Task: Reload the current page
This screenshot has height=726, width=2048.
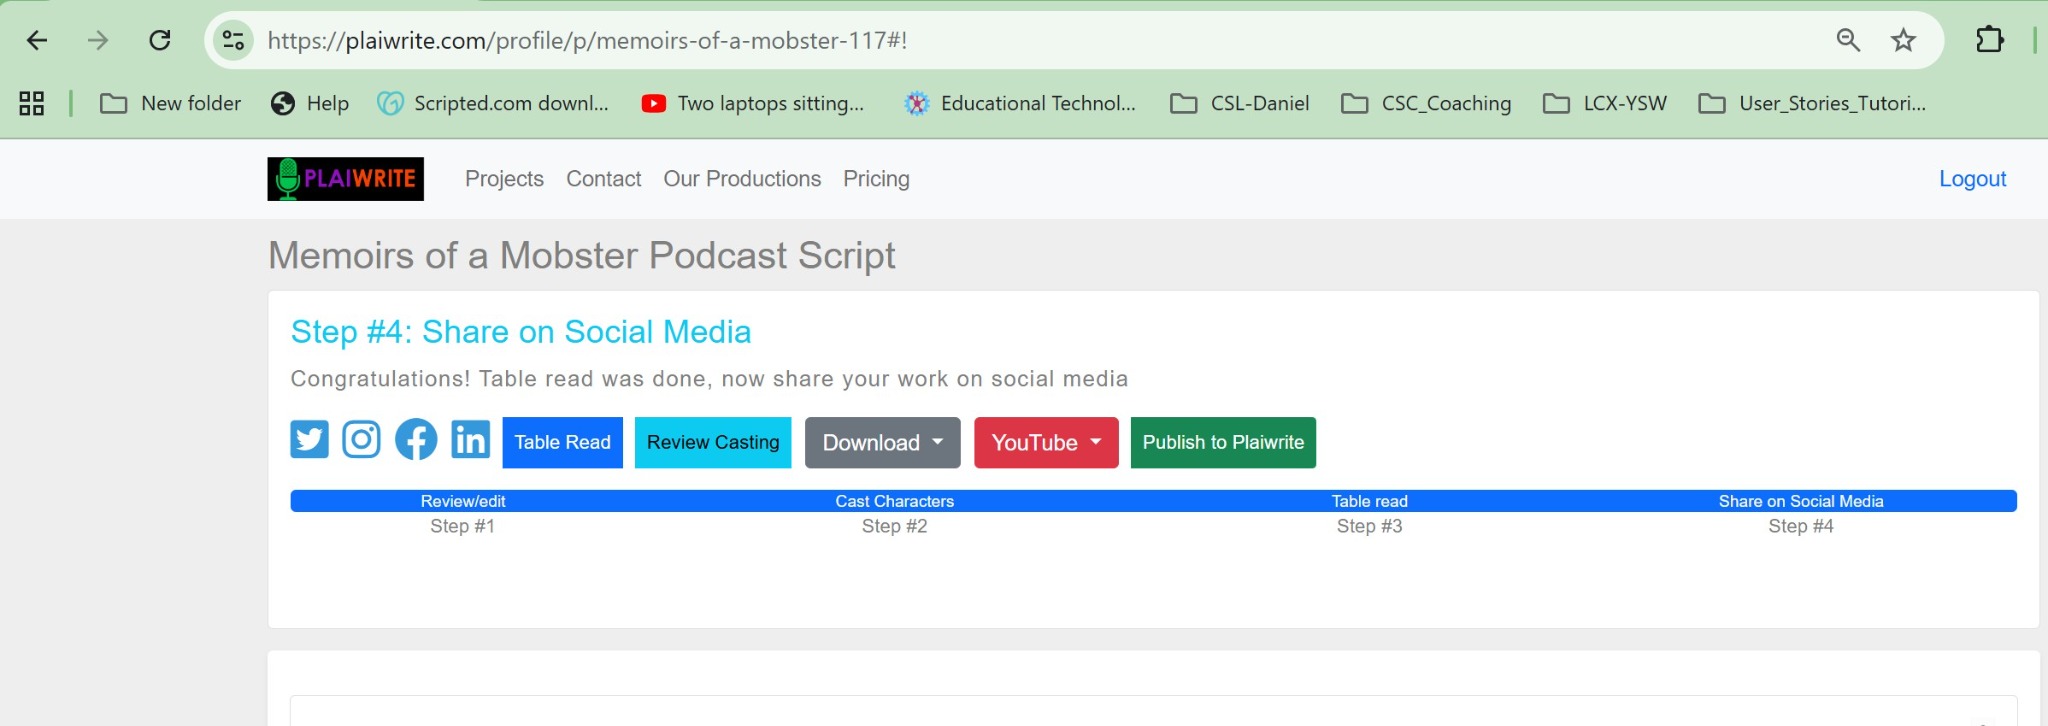Action: pos(160,40)
